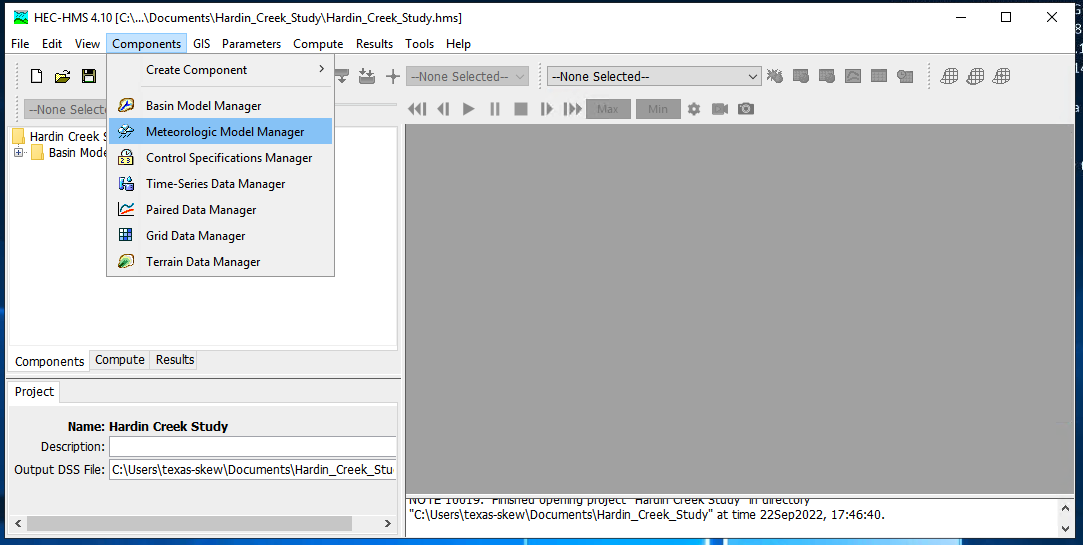Open Grid Data Manager

click(220, 236)
